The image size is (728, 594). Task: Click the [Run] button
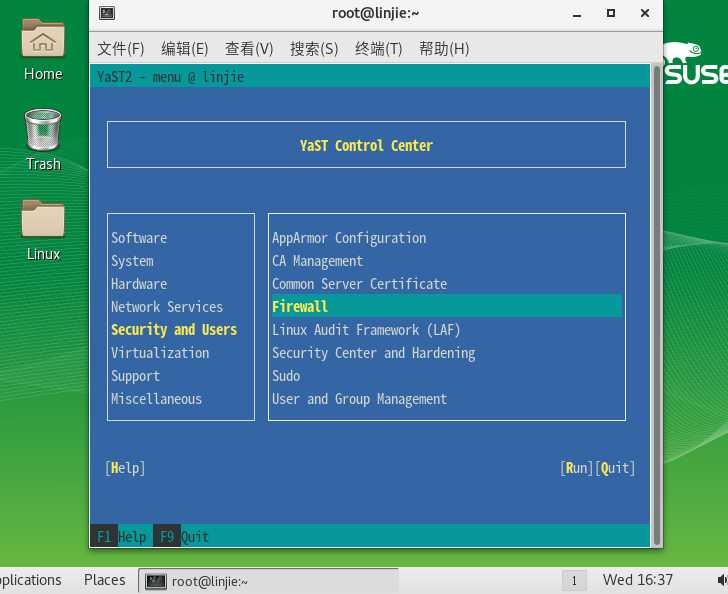pos(577,468)
